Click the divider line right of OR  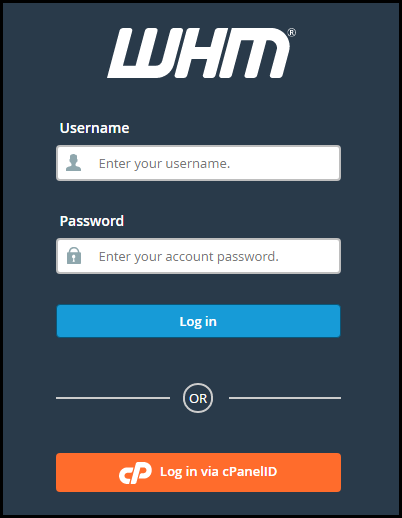(x=285, y=398)
